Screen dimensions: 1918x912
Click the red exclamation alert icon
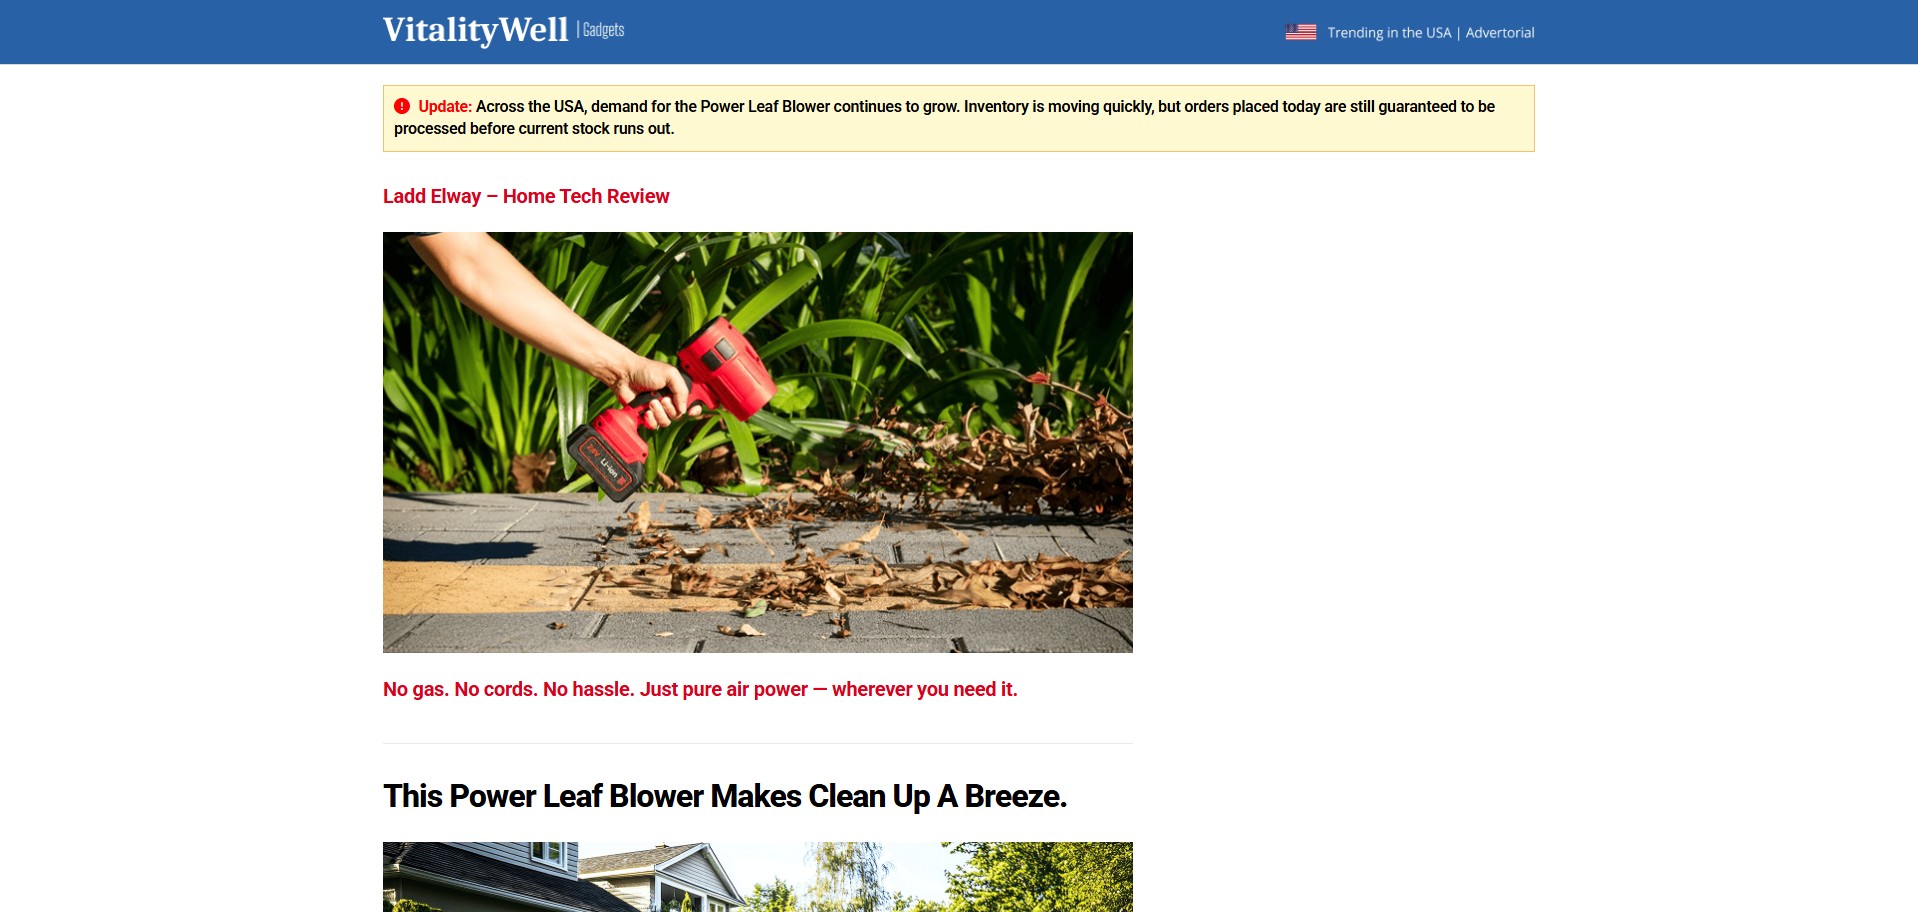tap(402, 106)
